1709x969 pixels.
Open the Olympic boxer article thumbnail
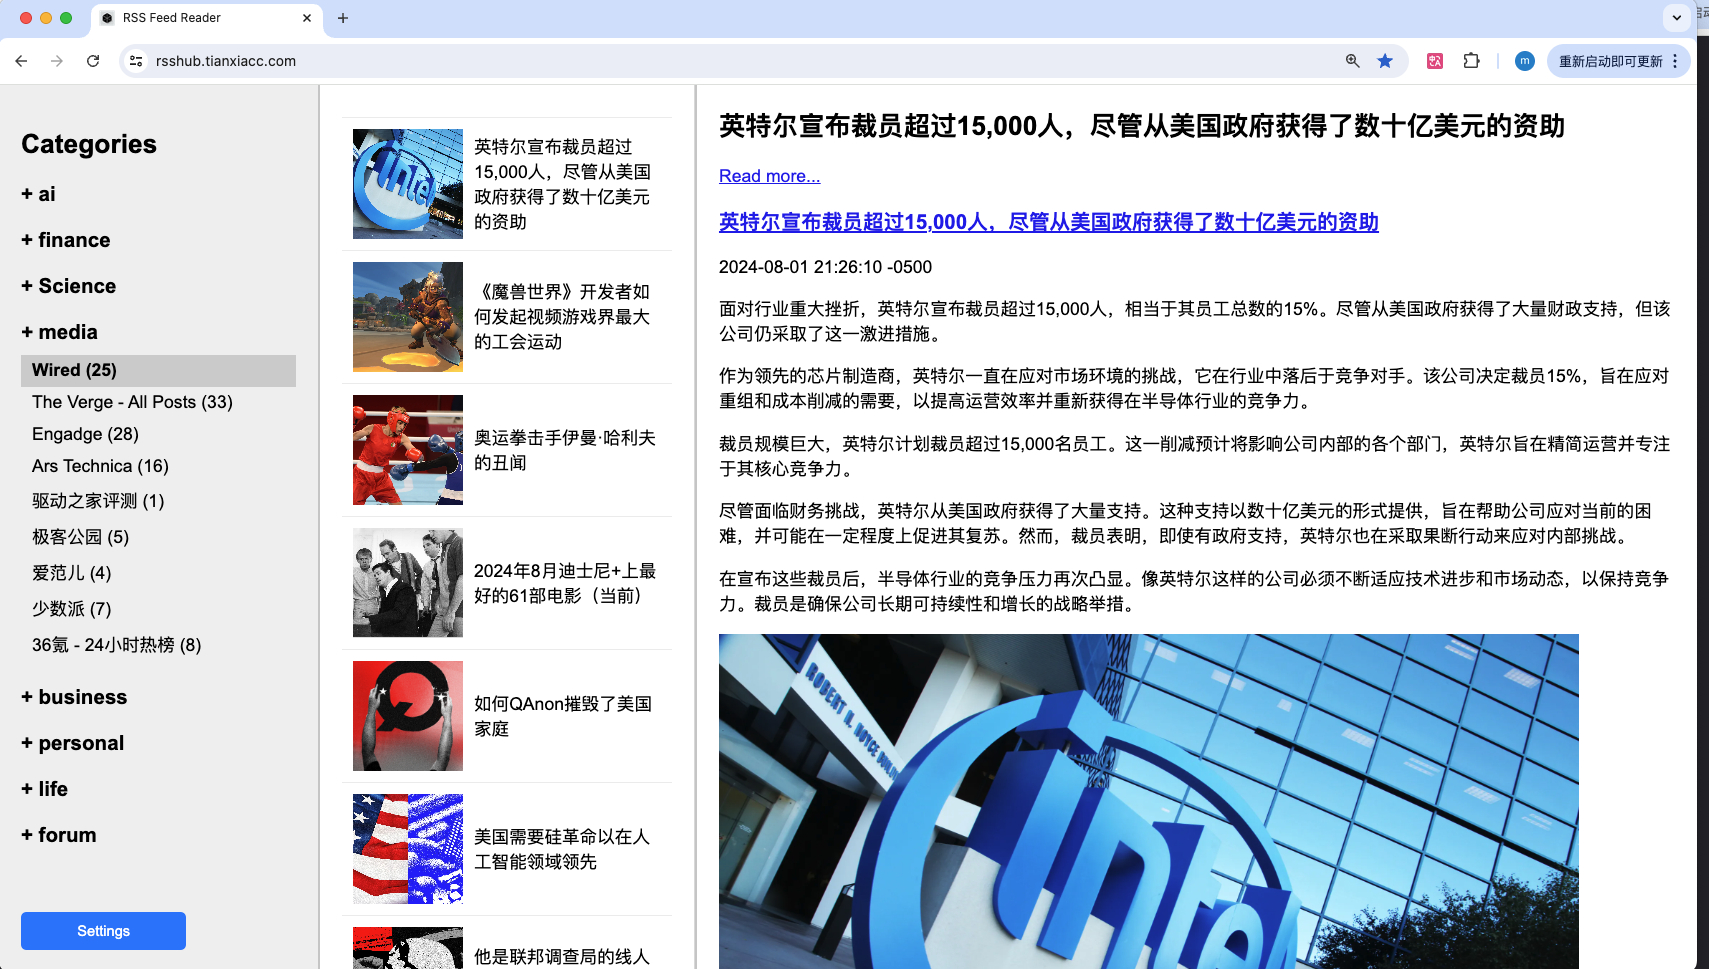click(408, 450)
